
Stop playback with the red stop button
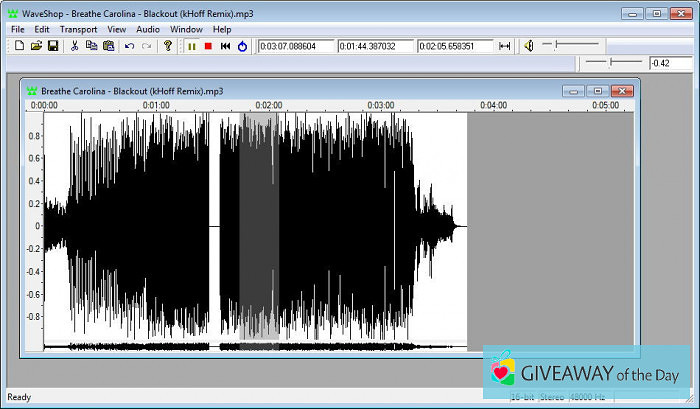[208, 46]
